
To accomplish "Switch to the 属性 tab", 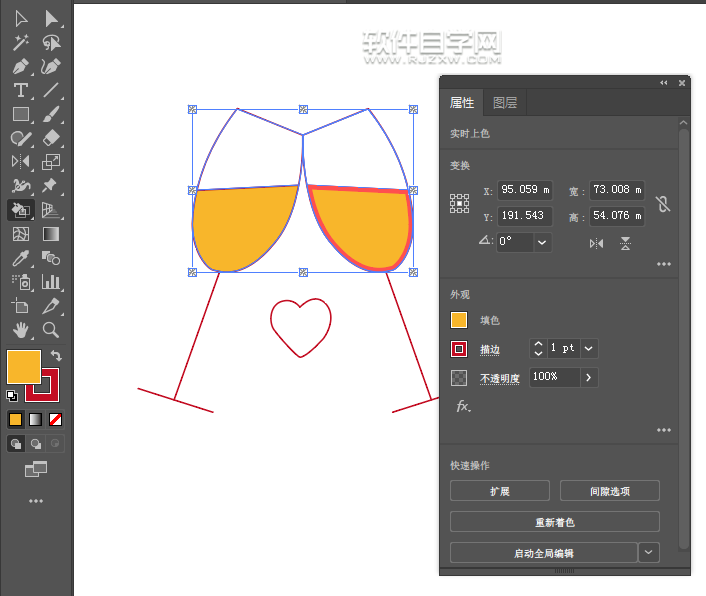I will (462, 103).
